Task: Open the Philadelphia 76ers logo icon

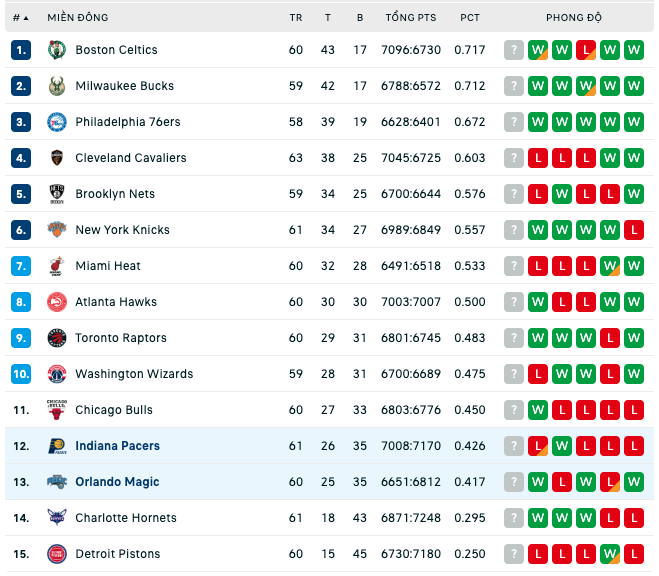Action: click(57, 122)
